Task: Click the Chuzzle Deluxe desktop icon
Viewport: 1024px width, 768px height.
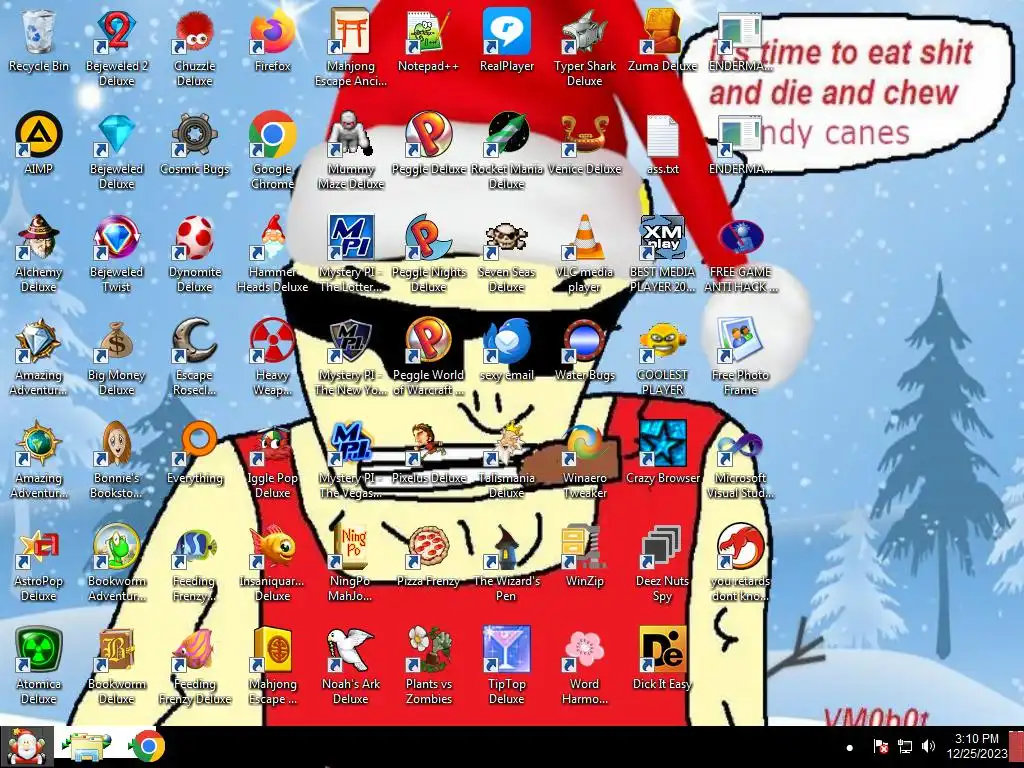Action: click(x=194, y=33)
